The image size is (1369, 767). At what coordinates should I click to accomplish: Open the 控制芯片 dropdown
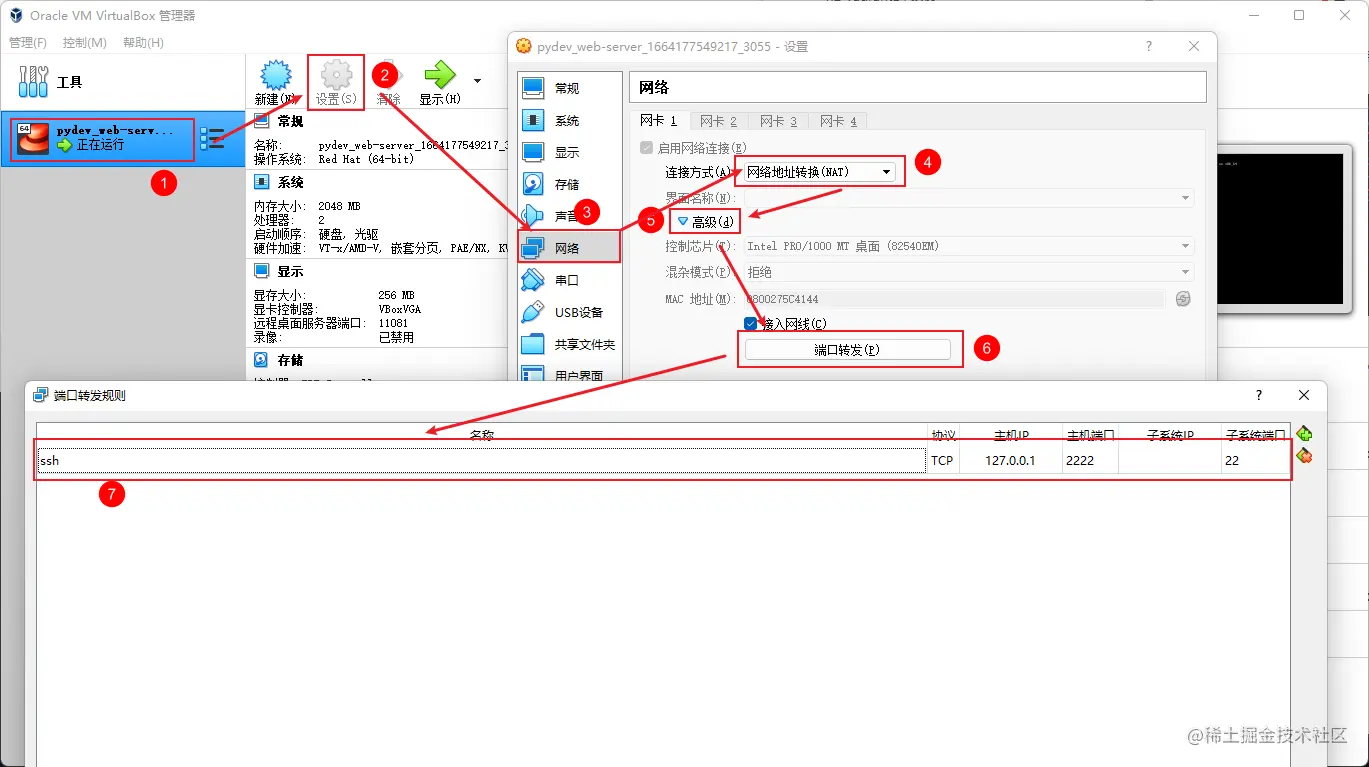coord(968,246)
